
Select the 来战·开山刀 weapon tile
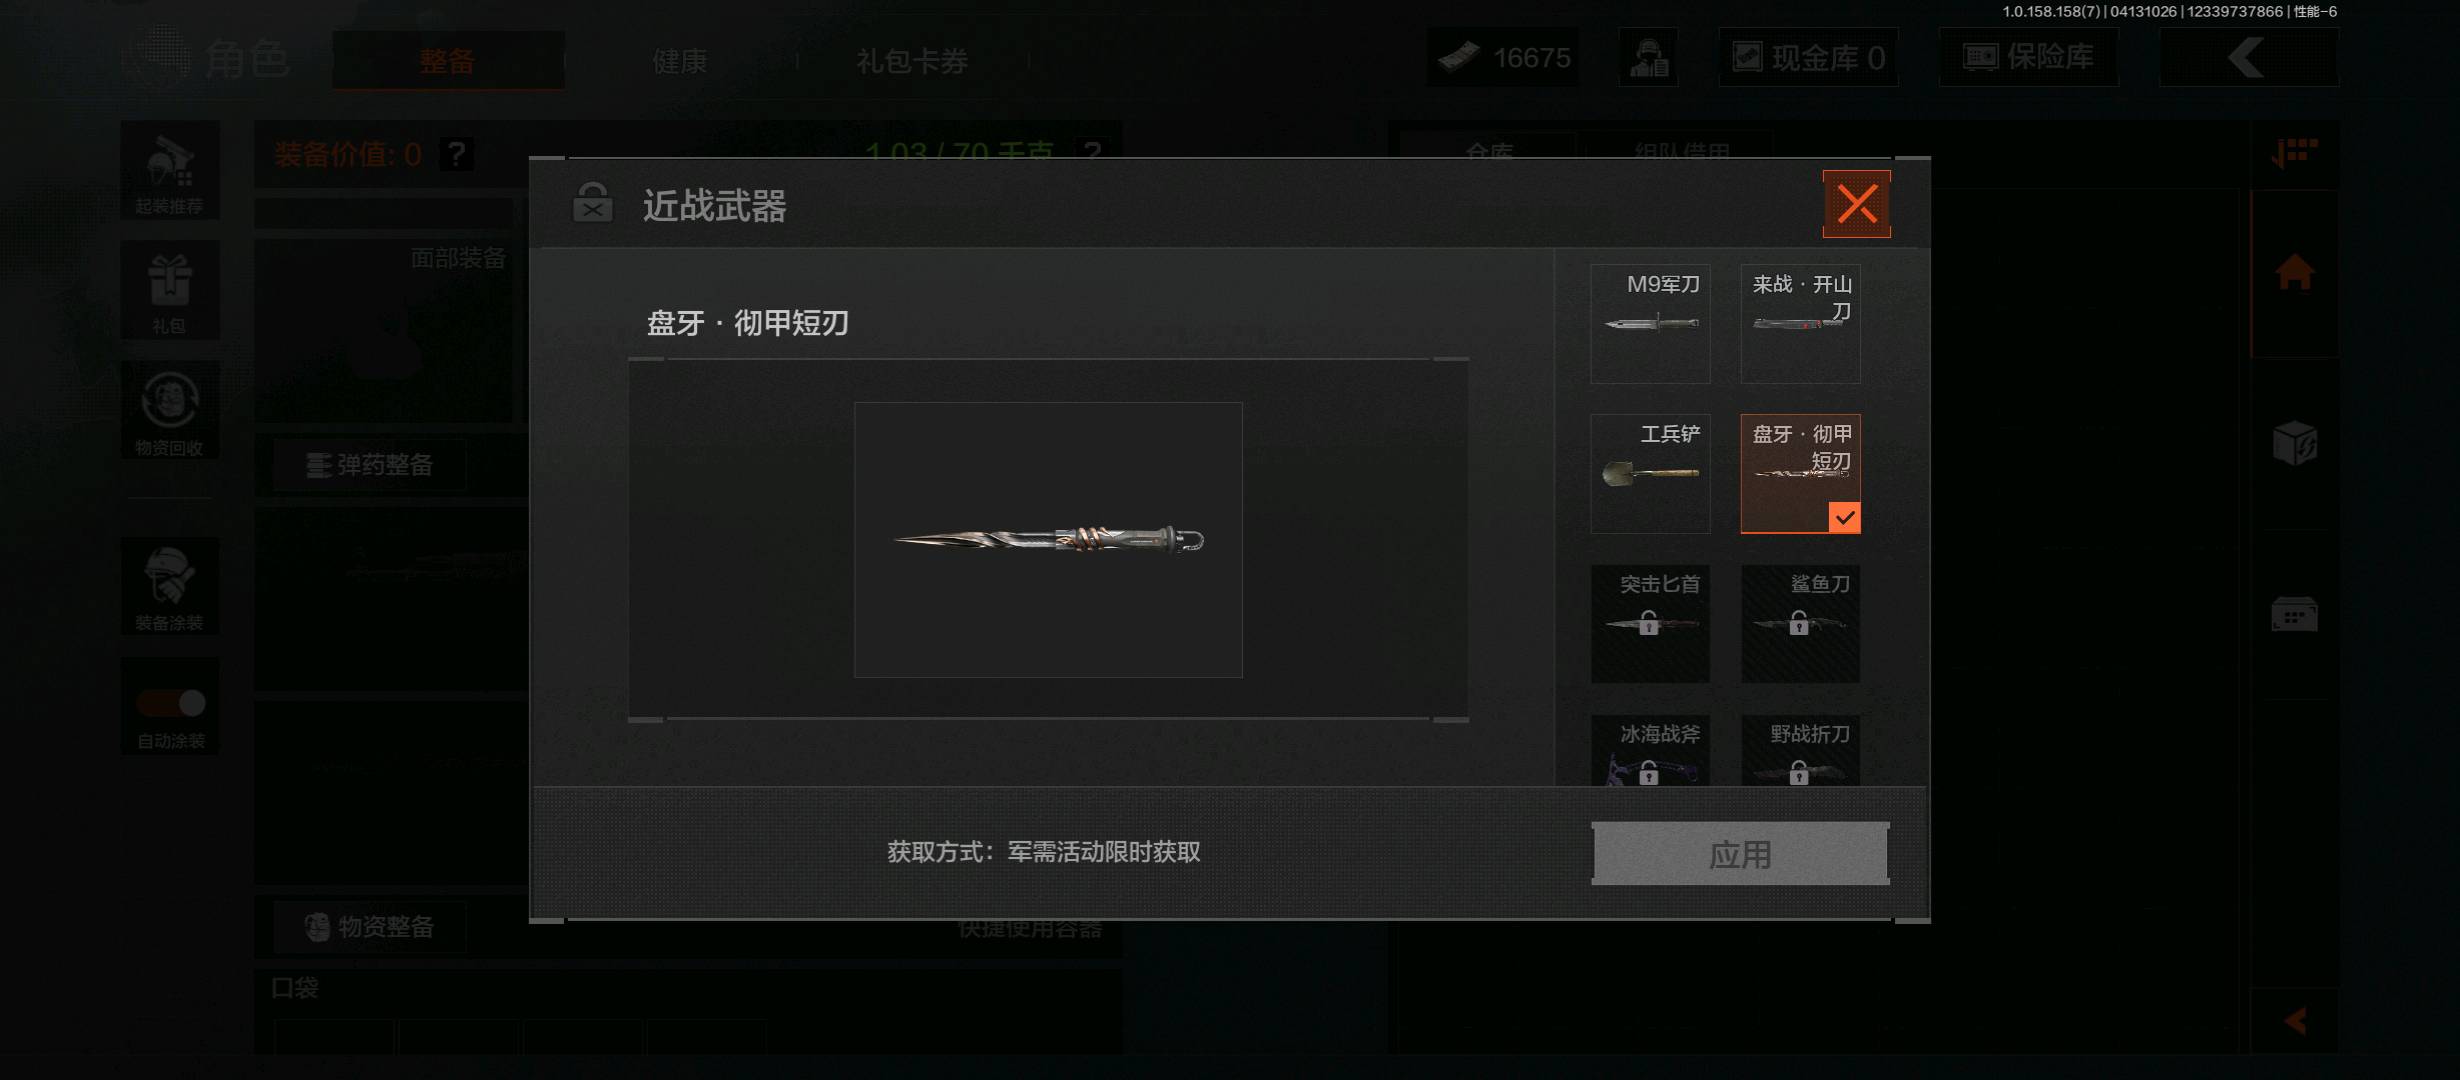pos(1800,324)
